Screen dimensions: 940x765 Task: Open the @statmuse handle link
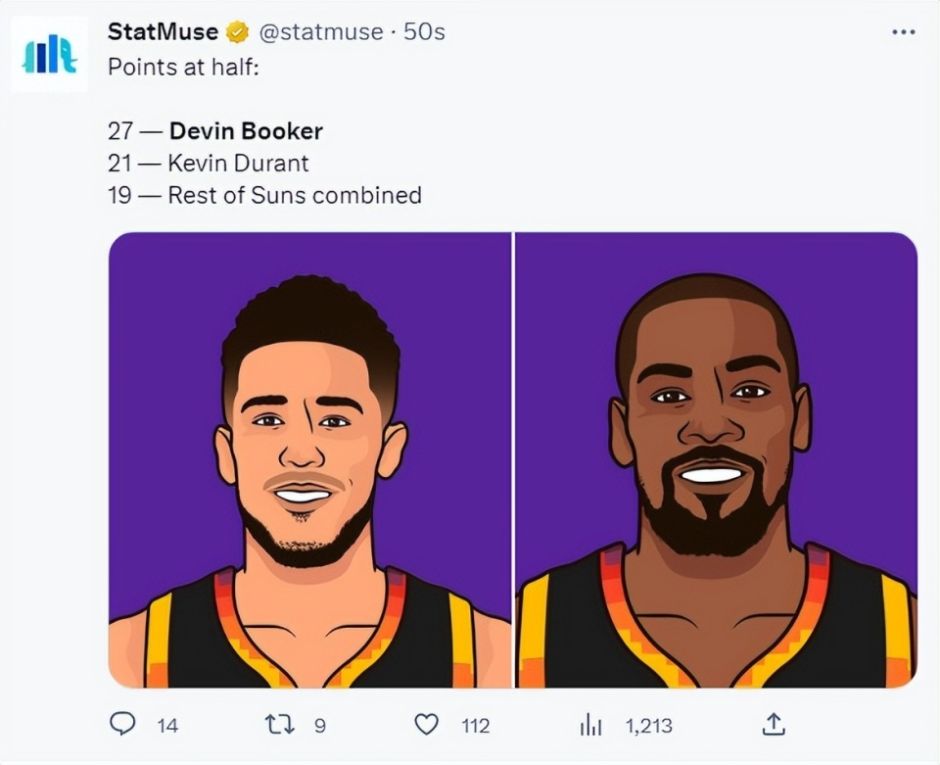pos(320,32)
